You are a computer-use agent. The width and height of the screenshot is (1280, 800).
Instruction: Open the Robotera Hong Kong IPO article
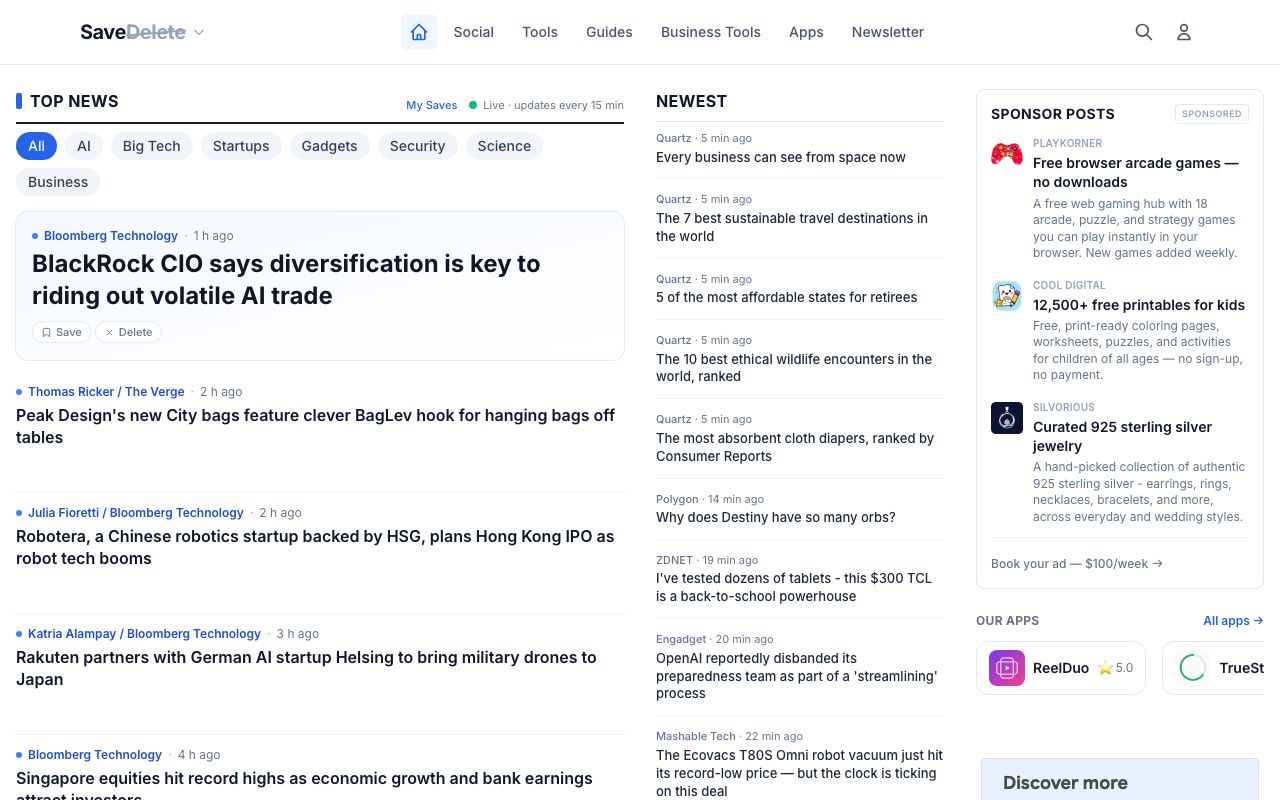click(316, 547)
